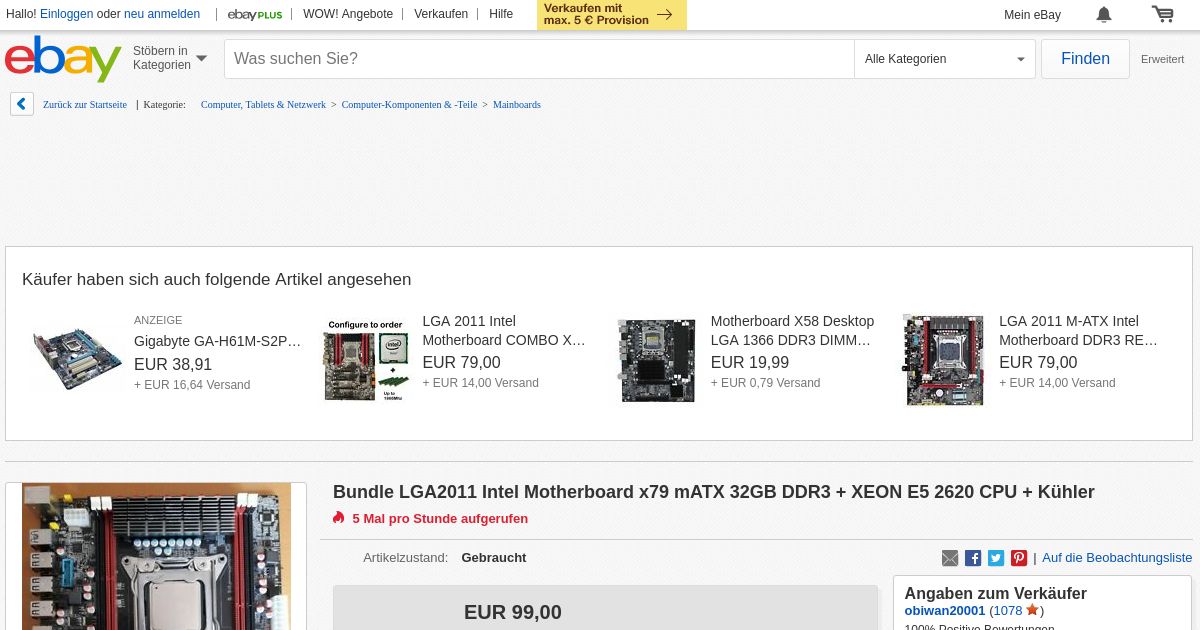Select the EUR 38,91 price text

click(x=173, y=365)
